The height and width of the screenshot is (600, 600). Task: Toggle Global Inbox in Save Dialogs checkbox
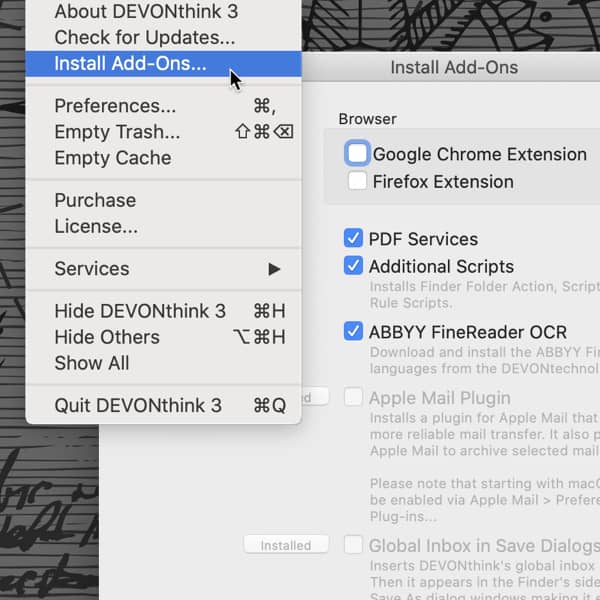[x=353, y=545]
